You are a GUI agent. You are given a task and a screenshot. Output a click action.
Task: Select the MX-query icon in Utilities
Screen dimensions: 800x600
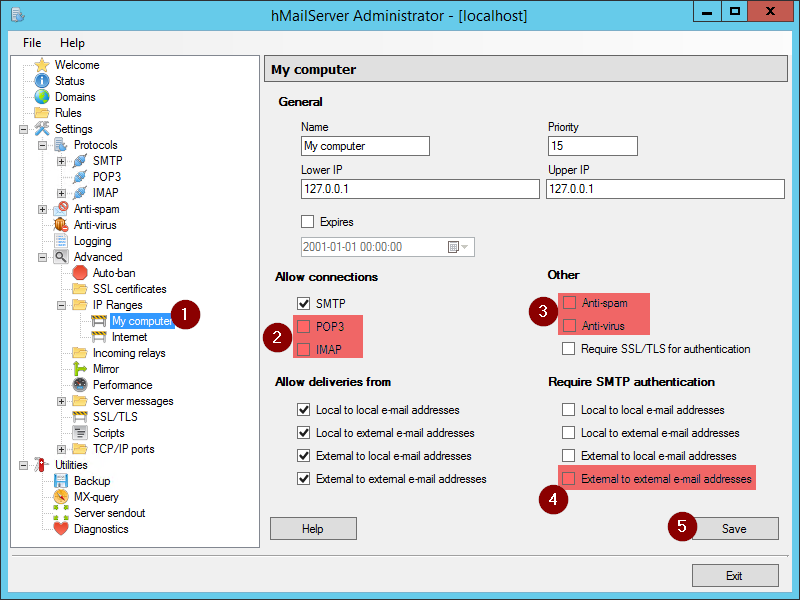[61, 497]
